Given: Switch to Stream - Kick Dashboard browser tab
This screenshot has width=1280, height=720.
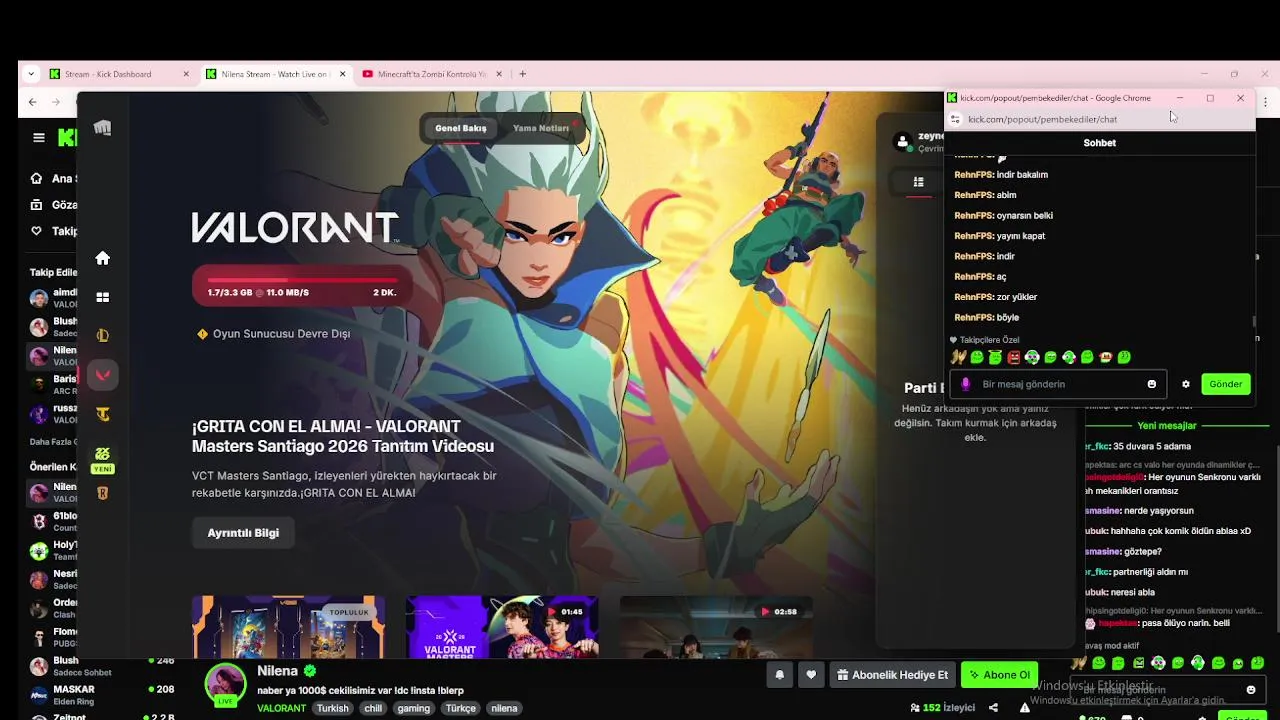Looking at the screenshot, I should tap(118, 74).
